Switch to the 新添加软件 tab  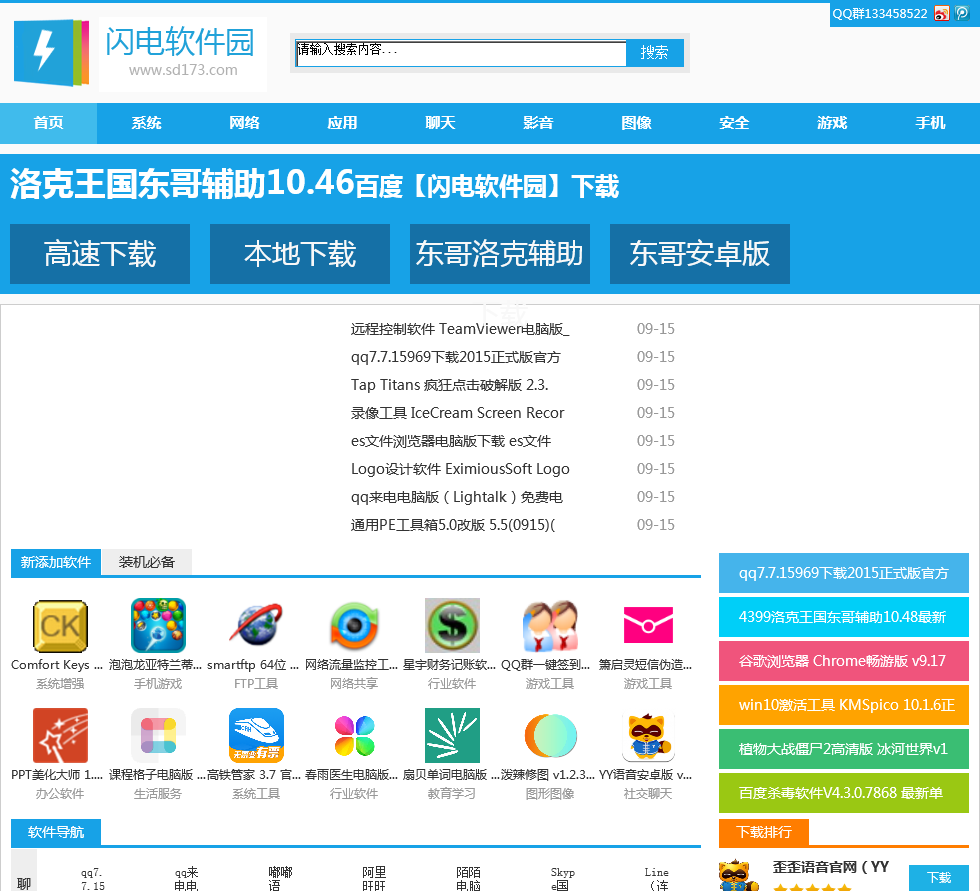click(x=56, y=562)
